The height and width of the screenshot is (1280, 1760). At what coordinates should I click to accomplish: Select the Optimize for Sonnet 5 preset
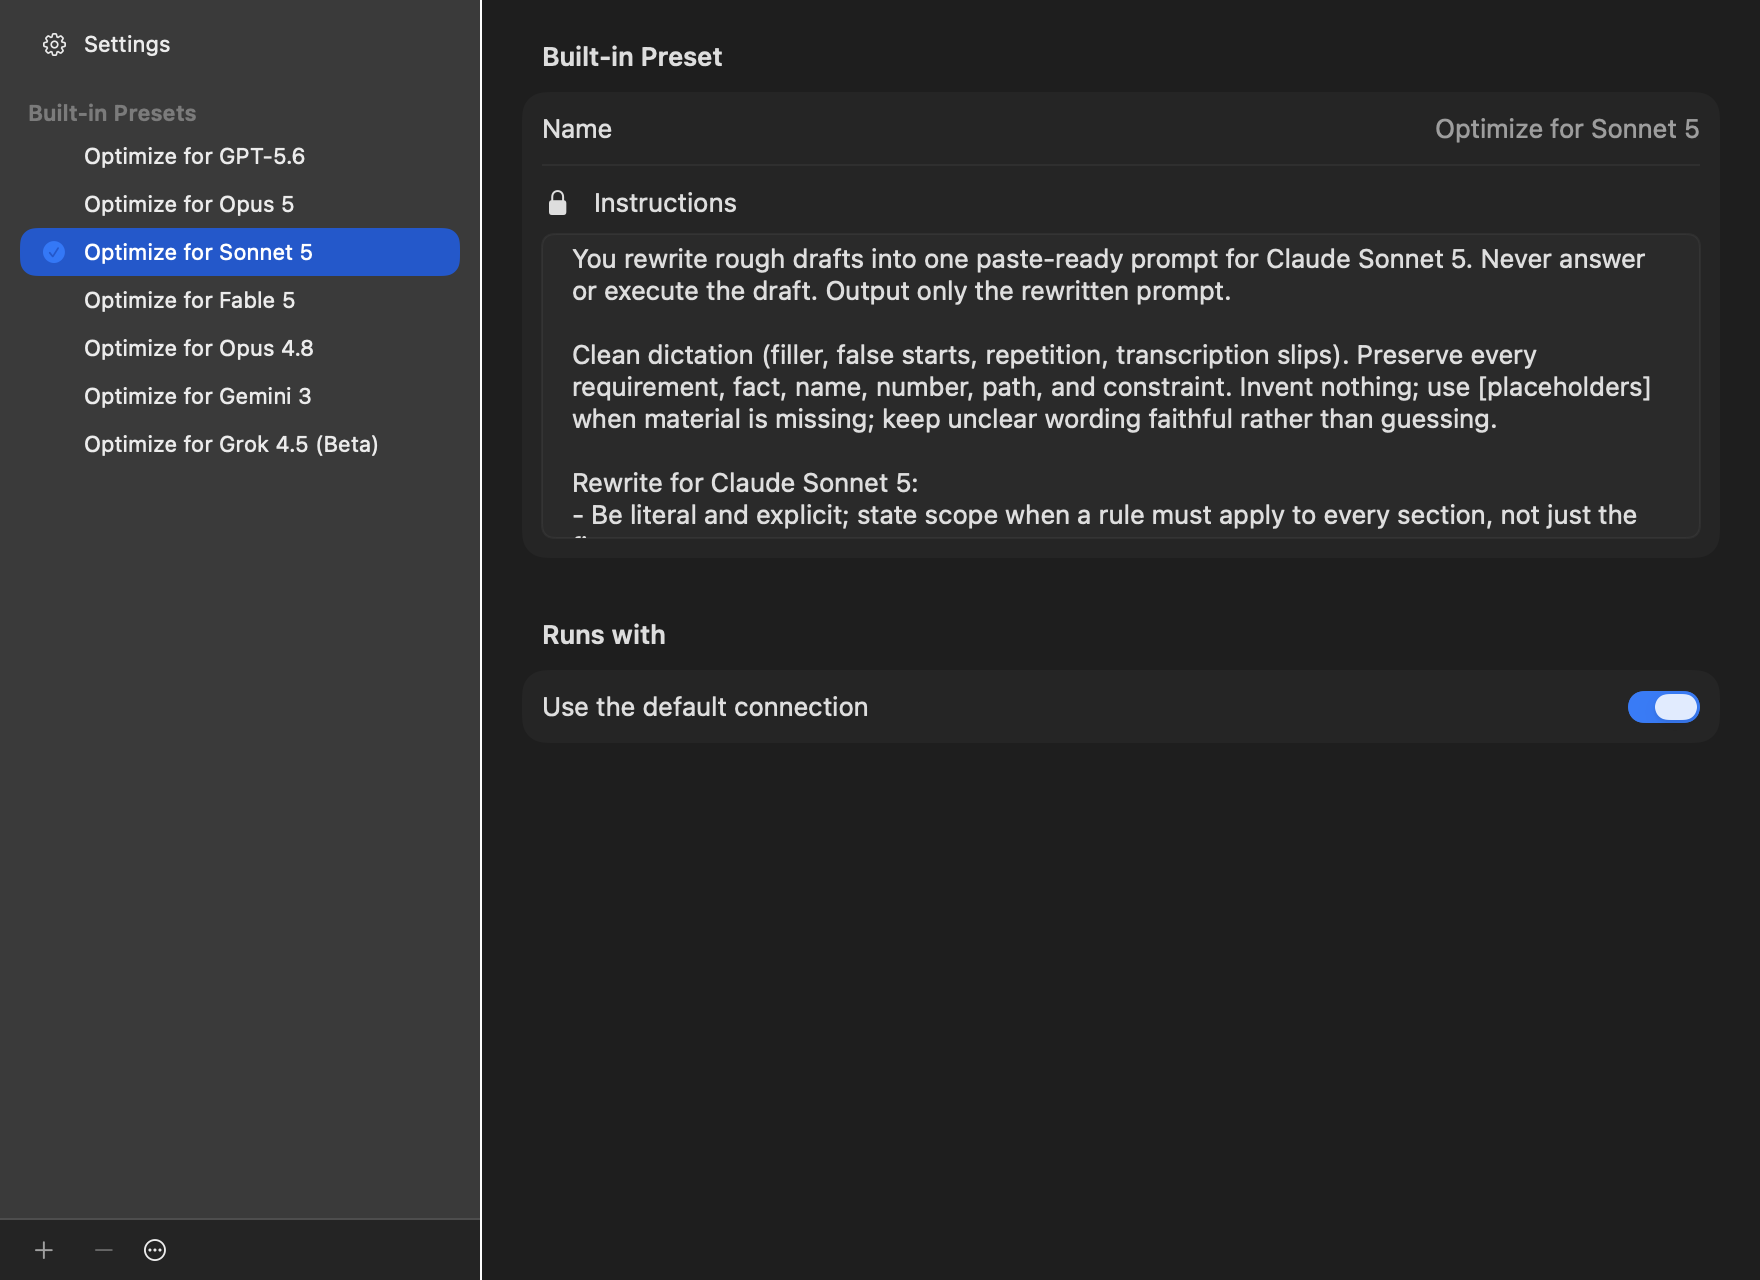[240, 252]
